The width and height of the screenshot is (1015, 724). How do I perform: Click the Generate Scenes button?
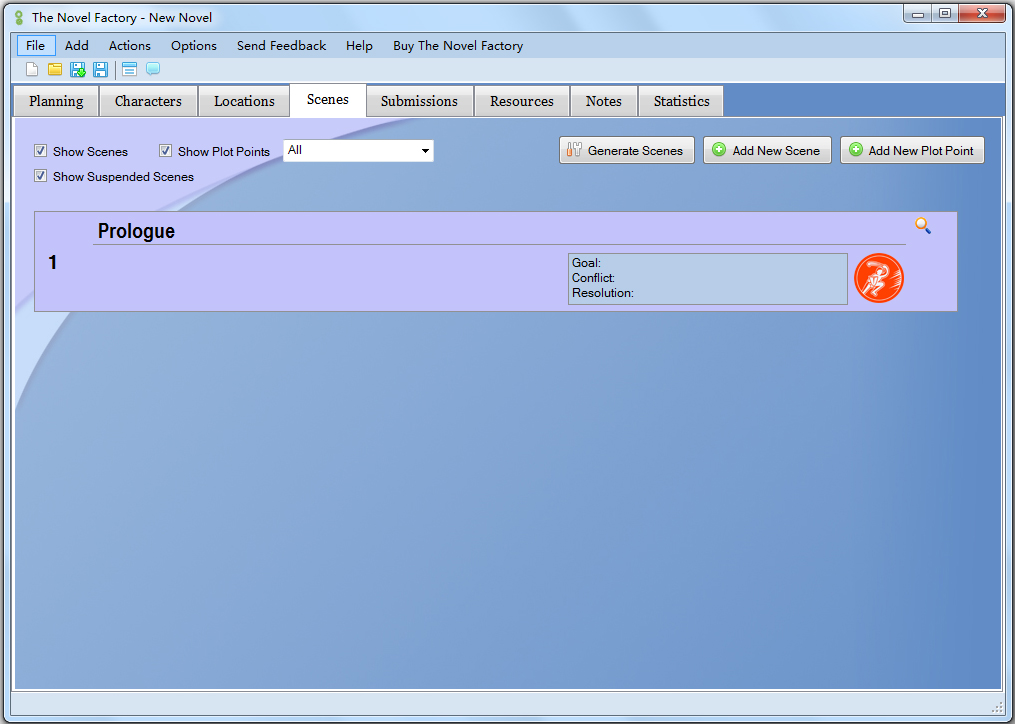pyautogui.click(x=627, y=150)
